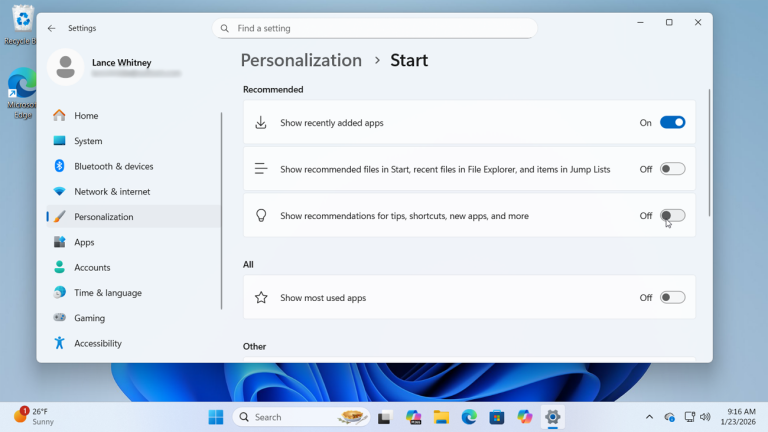This screenshot has height=432, width=768.
Task: Enable Show most used apps
Action: pyautogui.click(x=672, y=298)
